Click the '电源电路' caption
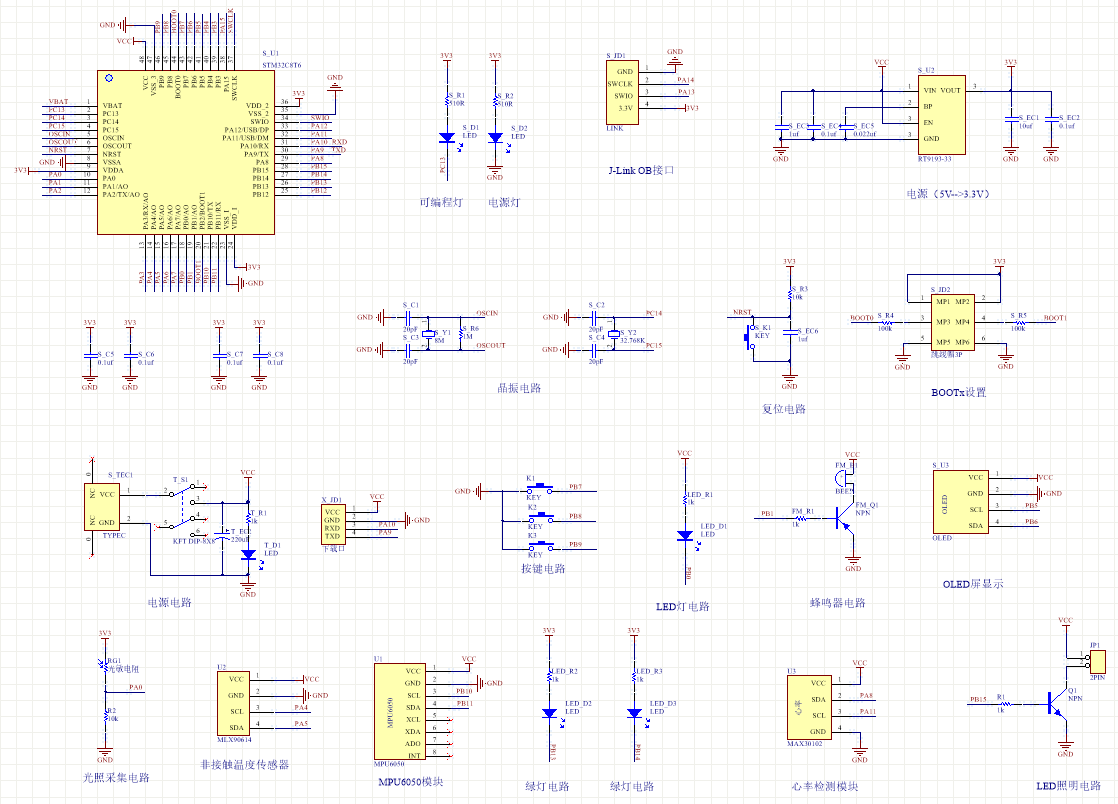The width and height of the screenshot is (1118, 804). coord(169,603)
